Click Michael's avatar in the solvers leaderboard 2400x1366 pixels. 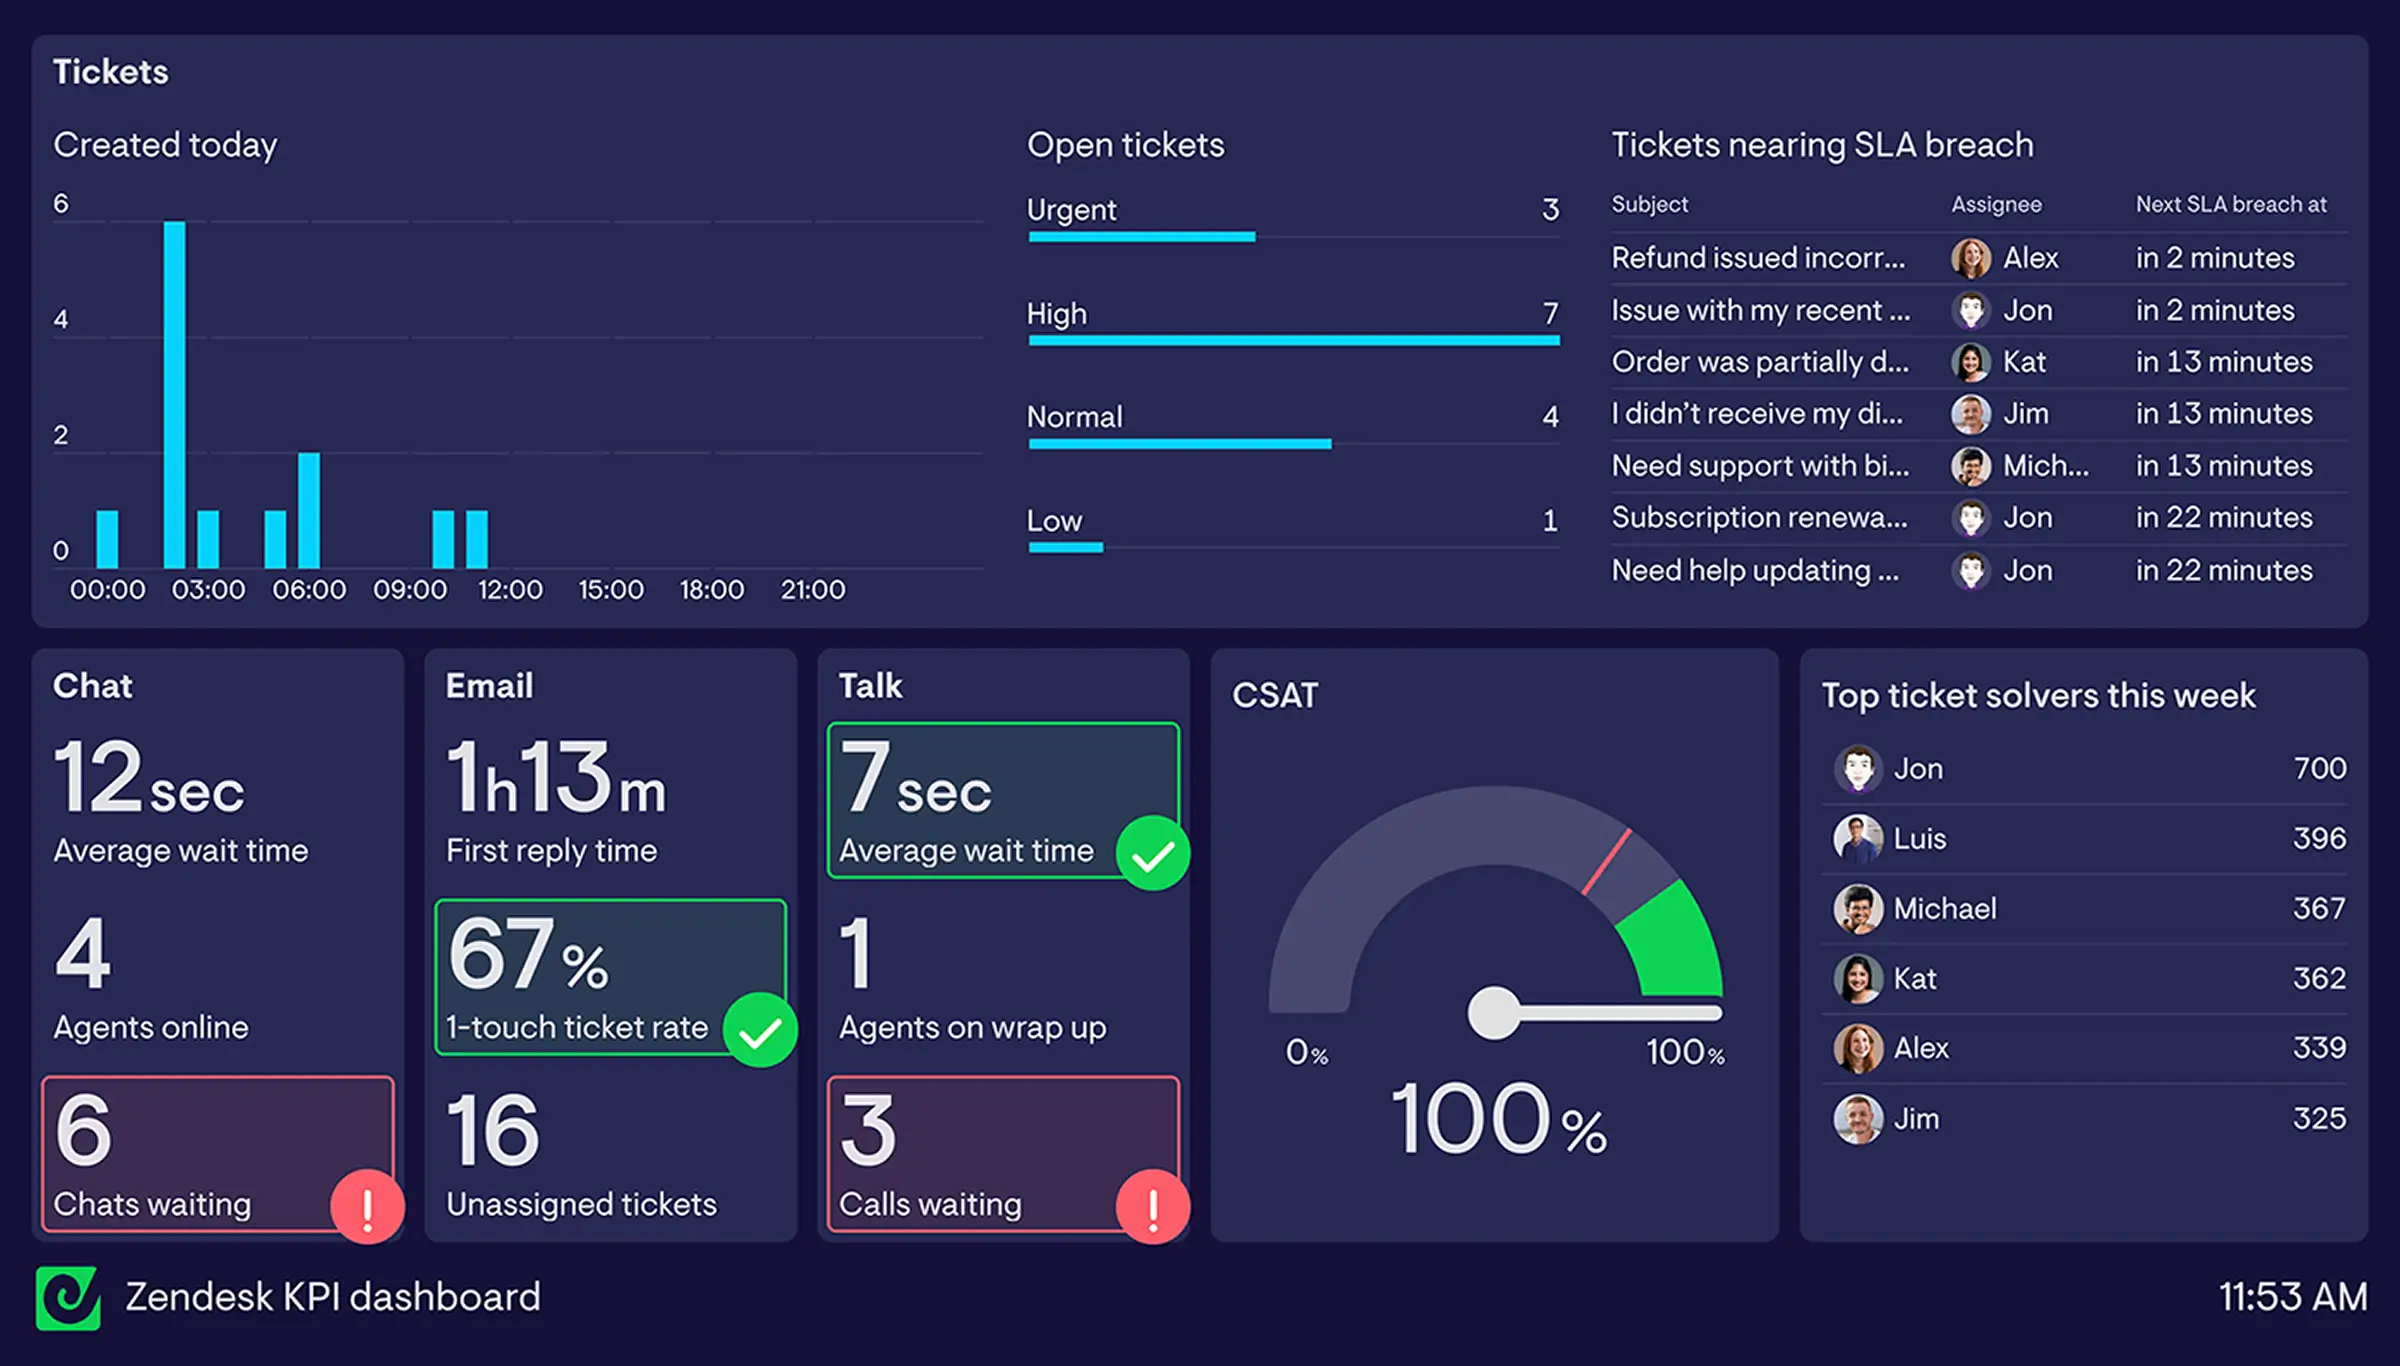click(1860, 908)
